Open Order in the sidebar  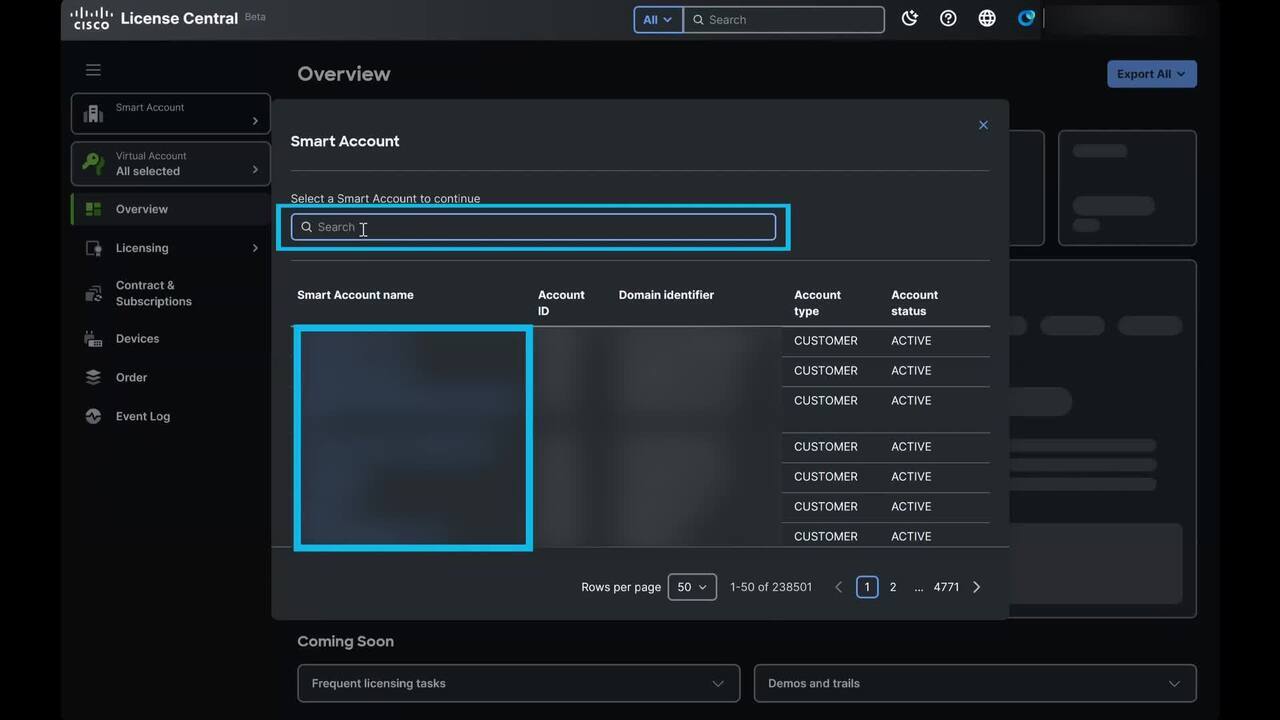point(131,378)
